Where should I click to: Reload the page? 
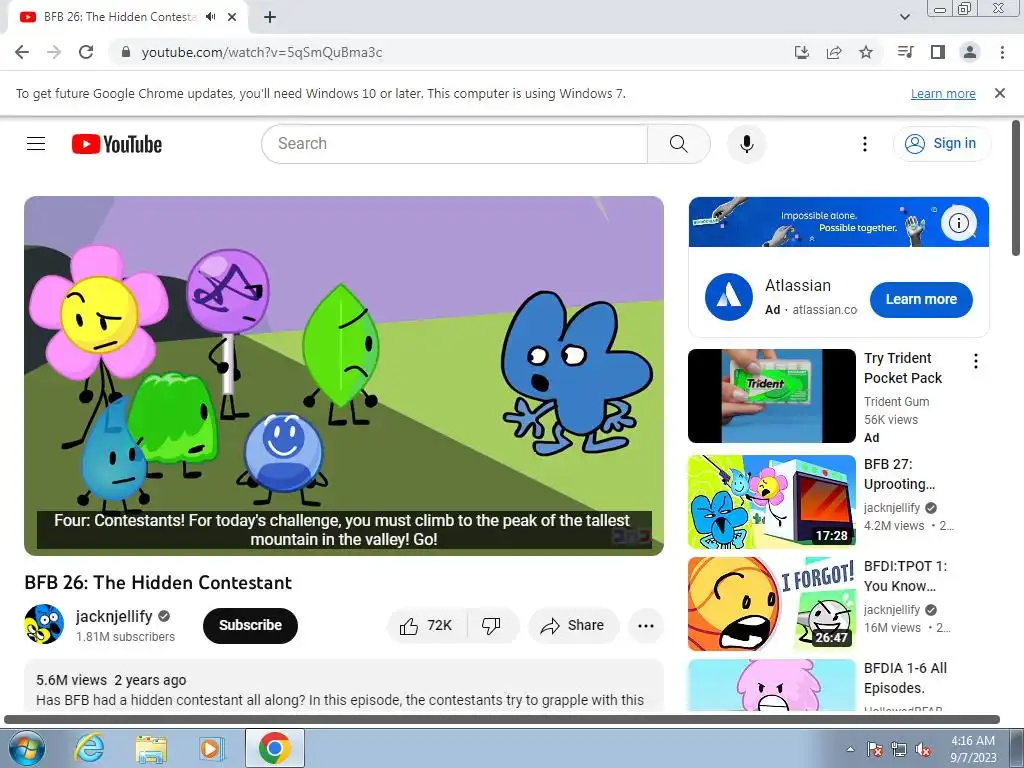tap(86, 52)
